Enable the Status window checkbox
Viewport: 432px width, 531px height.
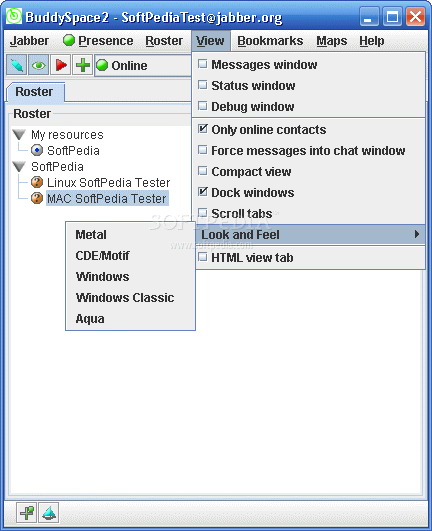tap(202, 85)
